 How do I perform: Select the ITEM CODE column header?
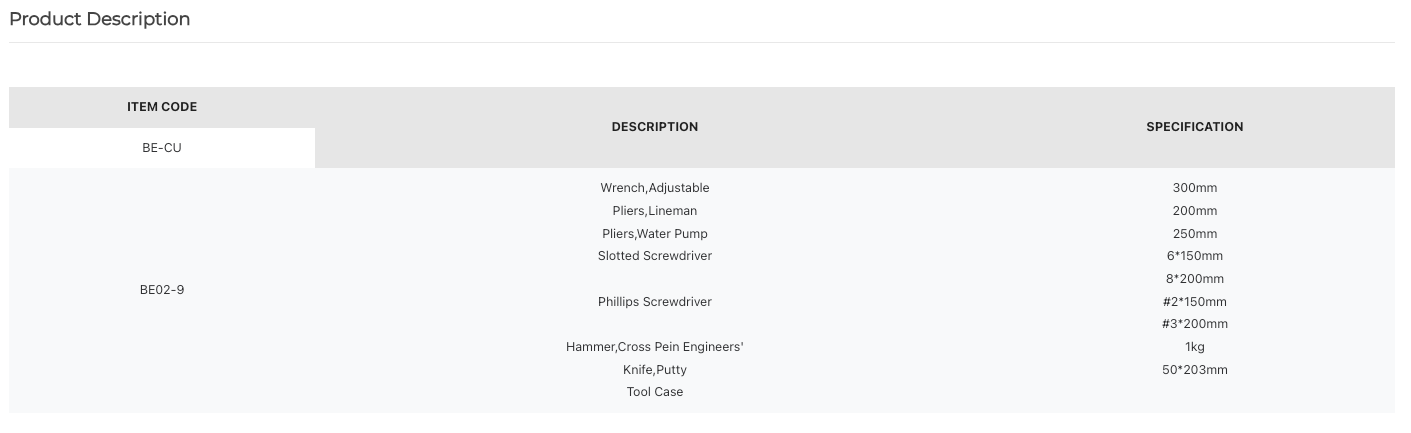coord(162,107)
